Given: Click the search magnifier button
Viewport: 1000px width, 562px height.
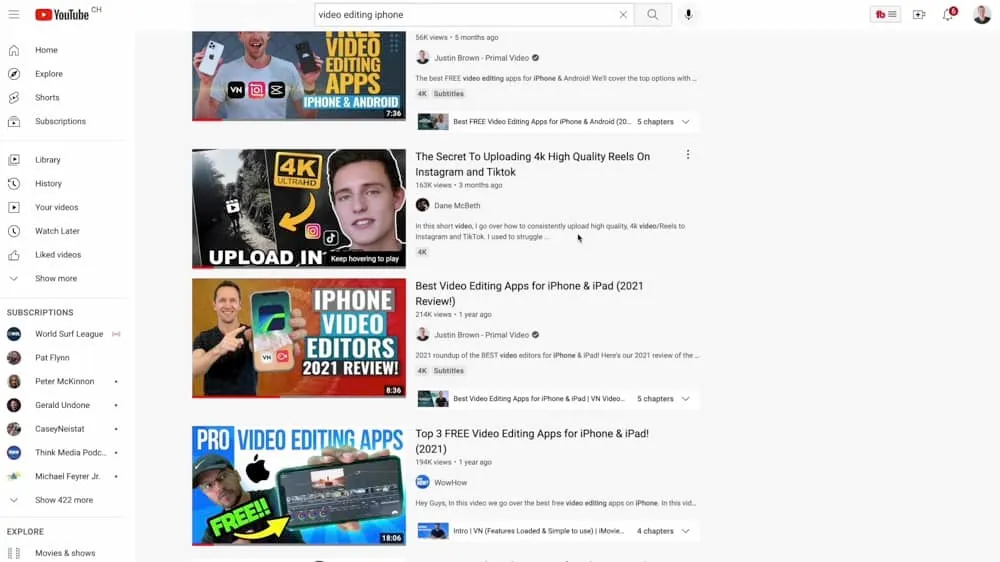Looking at the screenshot, I should [x=652, y=15].
